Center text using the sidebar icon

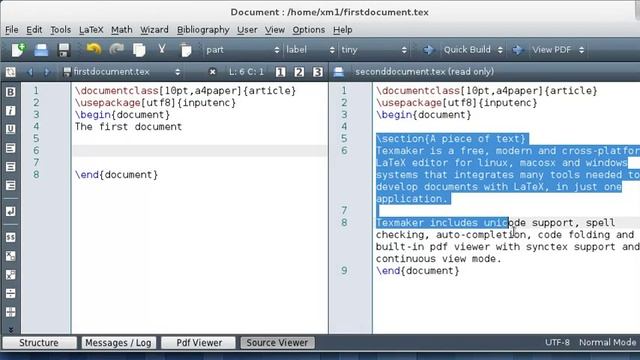[x=11, y=167]
